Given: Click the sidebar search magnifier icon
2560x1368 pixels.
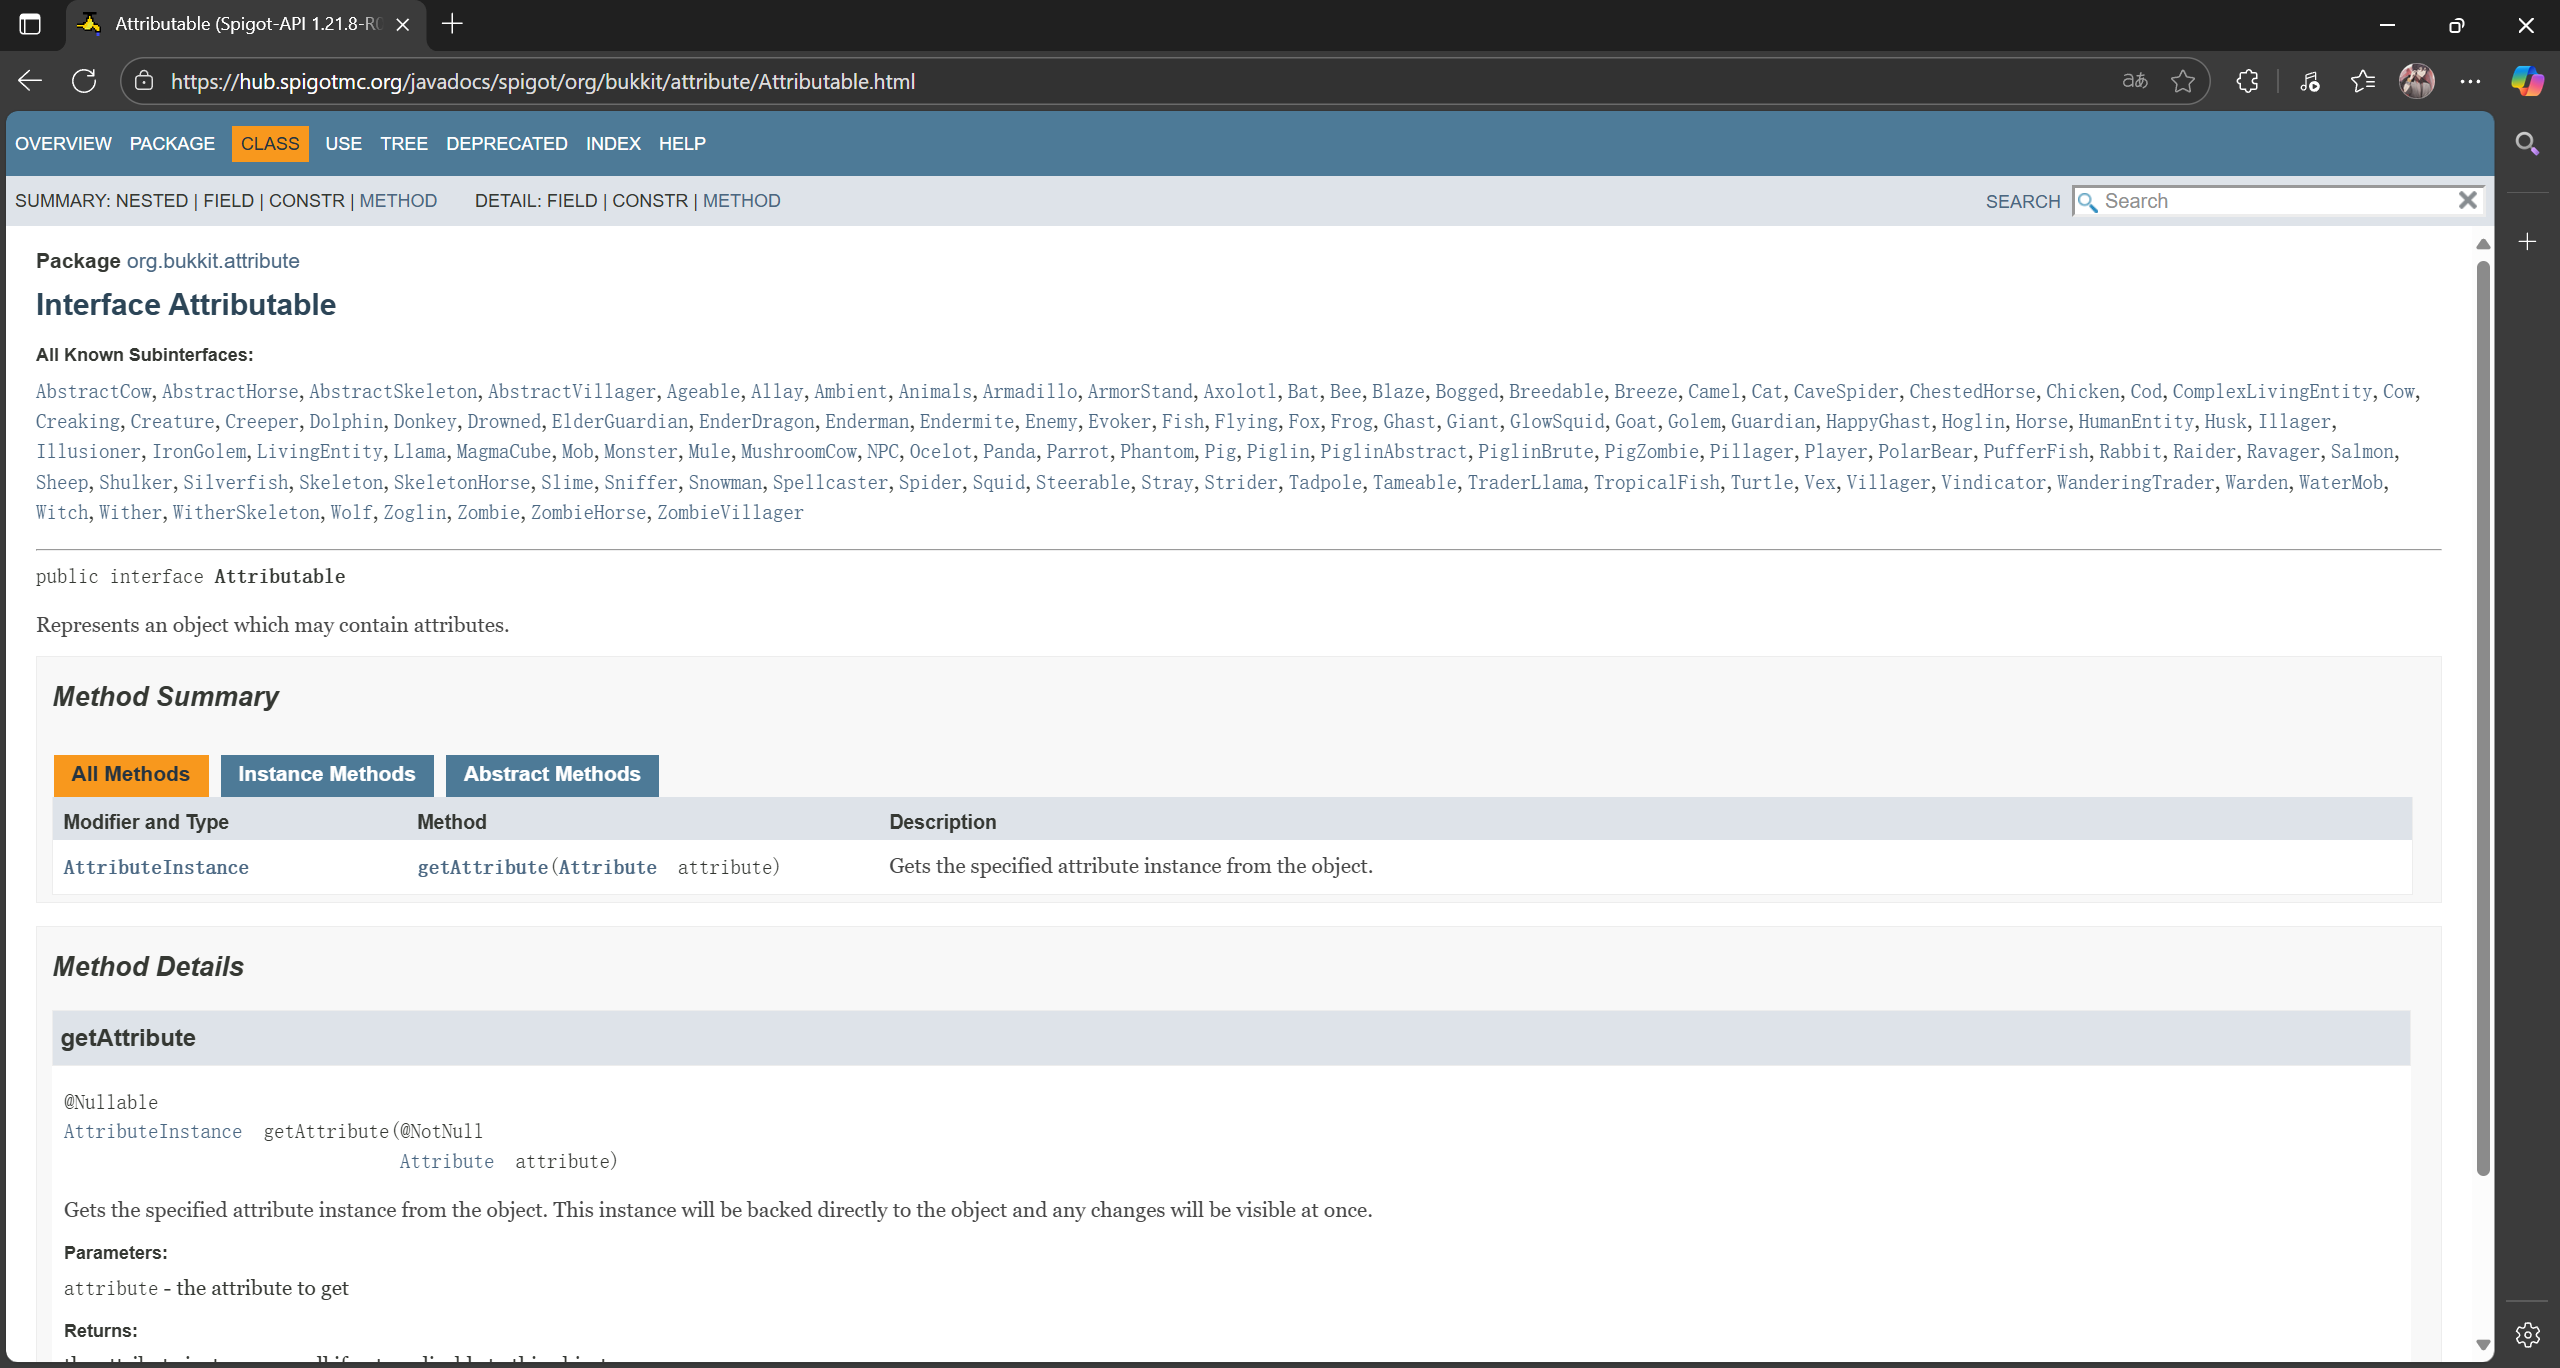Looking at the screenshot, I should [2527, 144].
